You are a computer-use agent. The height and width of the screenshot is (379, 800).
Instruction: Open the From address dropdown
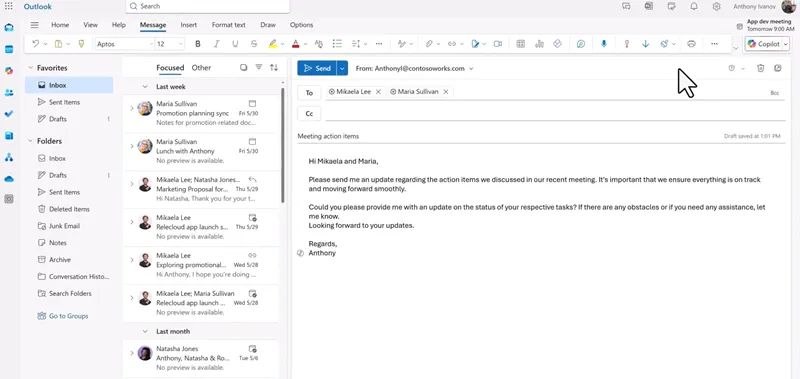click(x=471, y=68)
